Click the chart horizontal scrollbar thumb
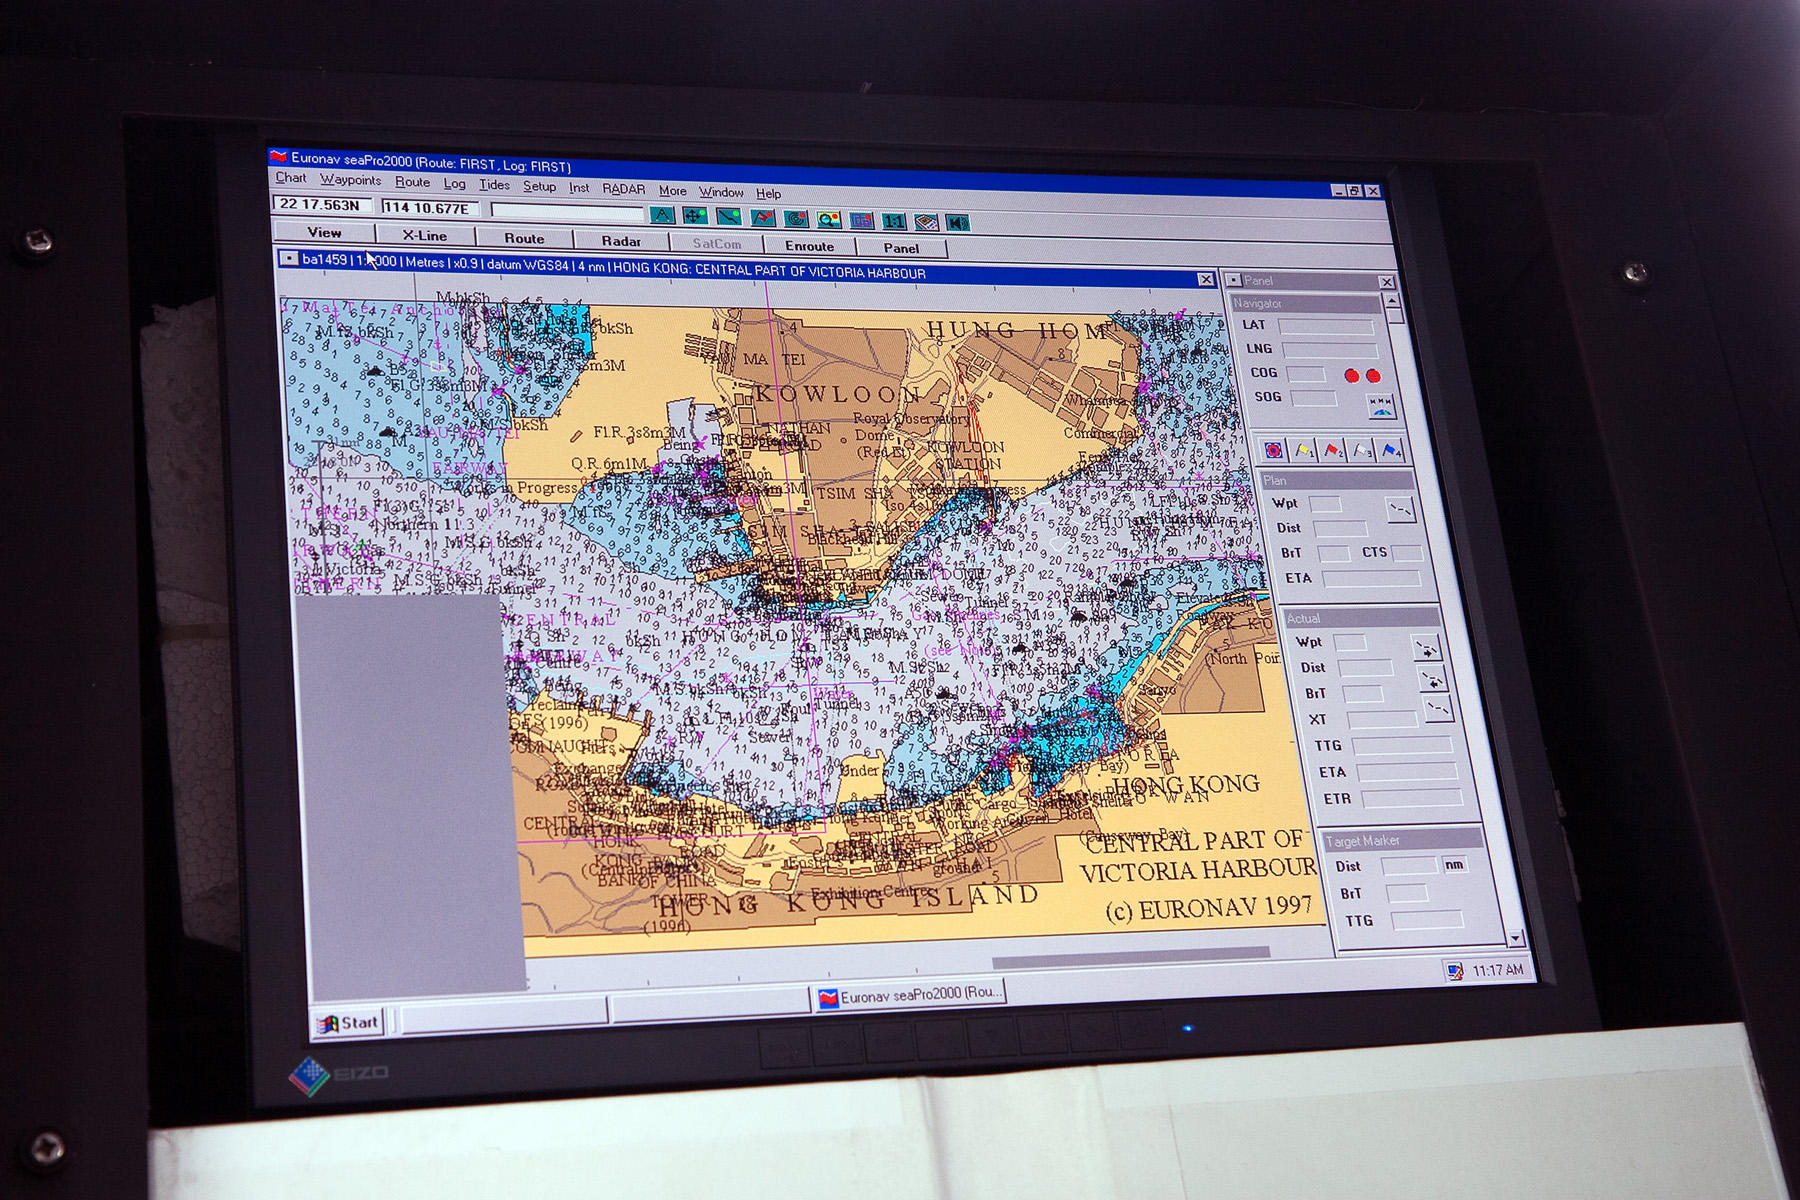1800x1200 pixels. tap(1131, 957)
